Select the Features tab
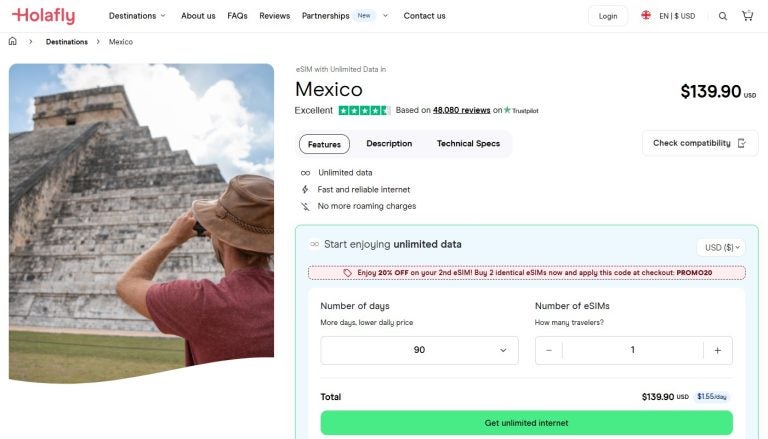The image size is (768, 439). point(324,144)
